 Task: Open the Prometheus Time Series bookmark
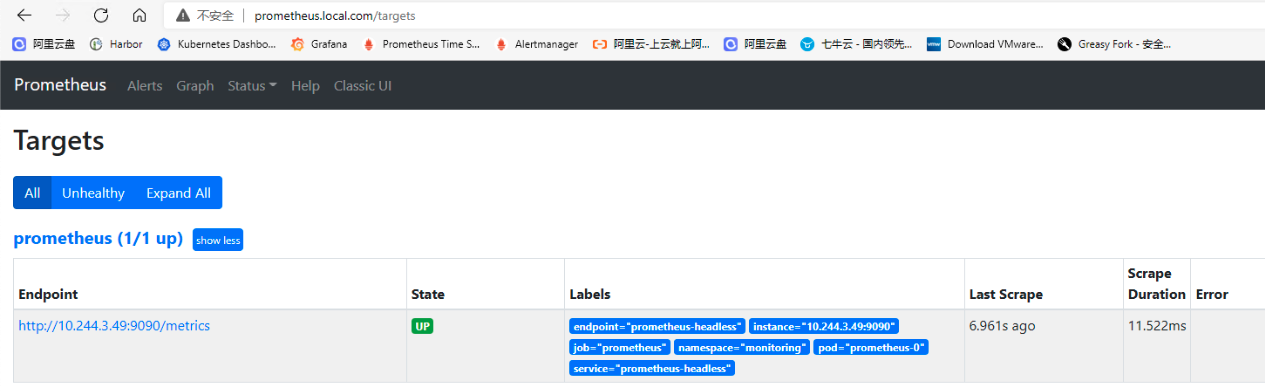421,44
